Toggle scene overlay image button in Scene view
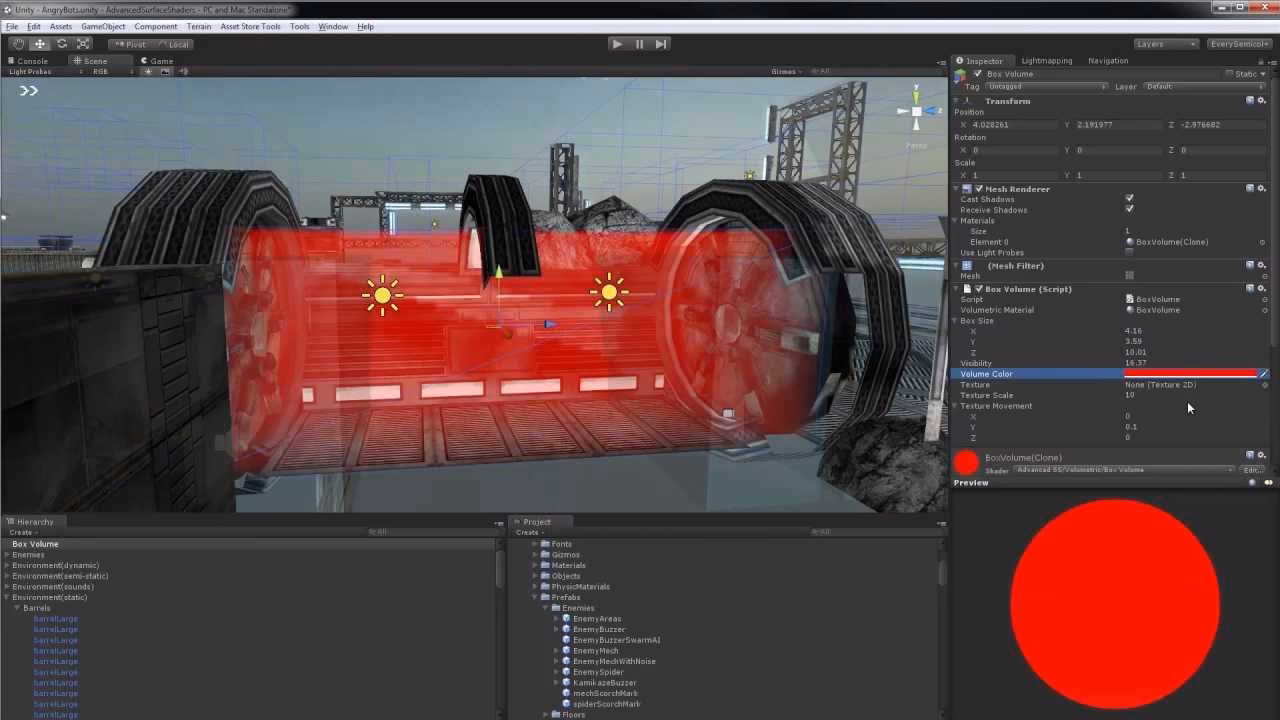Screen dimensions: 1280x720 point(166,72)
